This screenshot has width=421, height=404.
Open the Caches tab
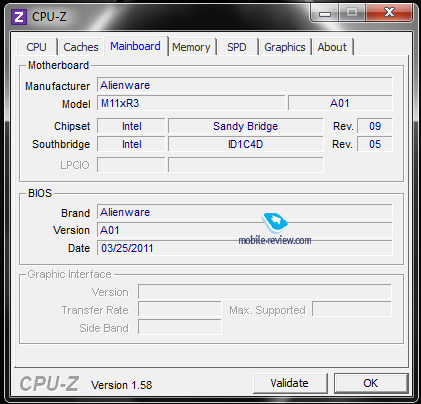(x=81, y=47)
